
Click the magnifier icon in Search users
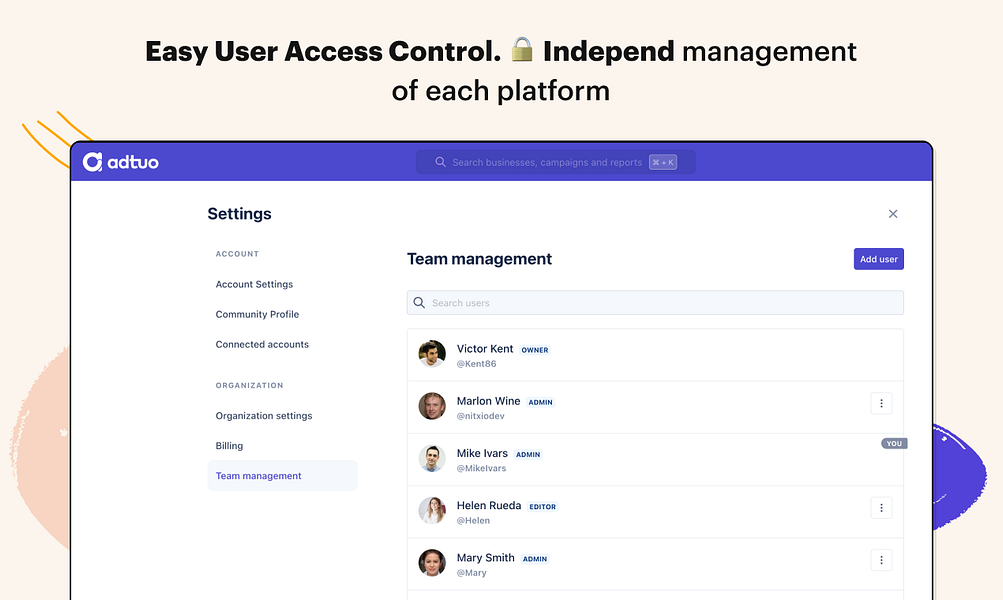419,303
